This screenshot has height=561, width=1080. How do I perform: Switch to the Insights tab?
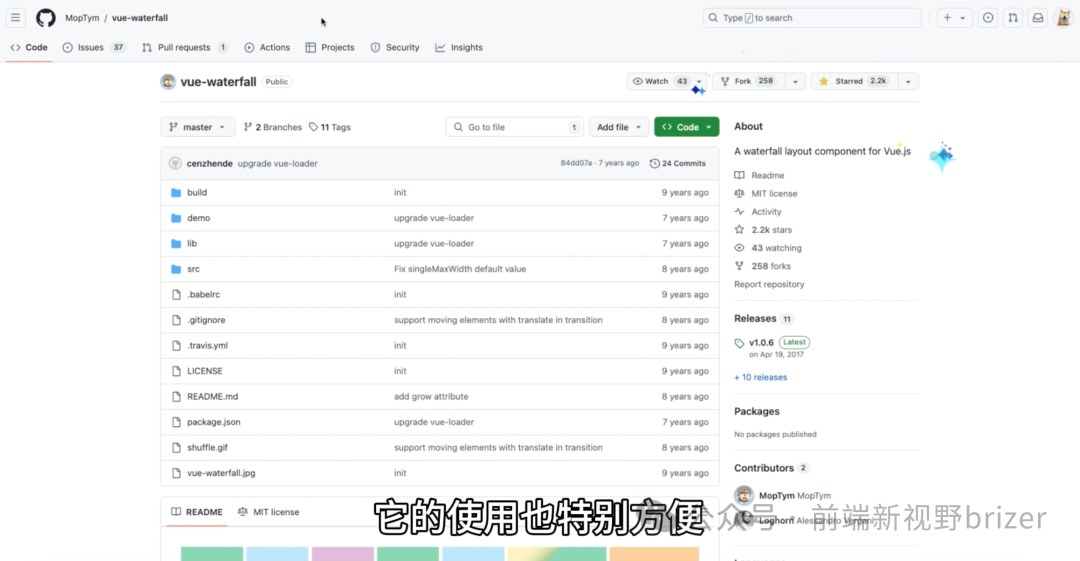(x=459, y=48)
